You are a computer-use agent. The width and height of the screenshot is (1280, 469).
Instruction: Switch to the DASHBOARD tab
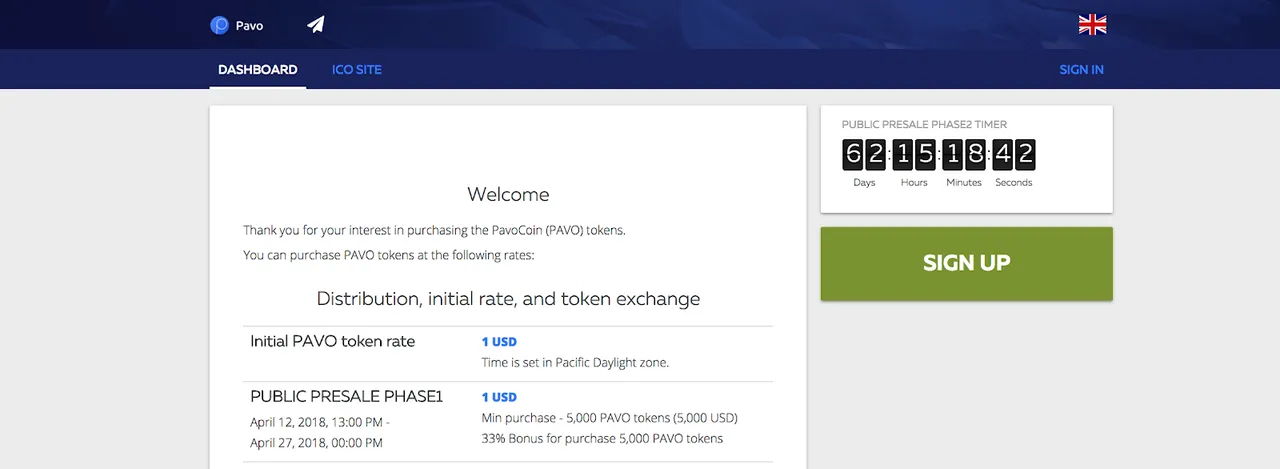258,70
